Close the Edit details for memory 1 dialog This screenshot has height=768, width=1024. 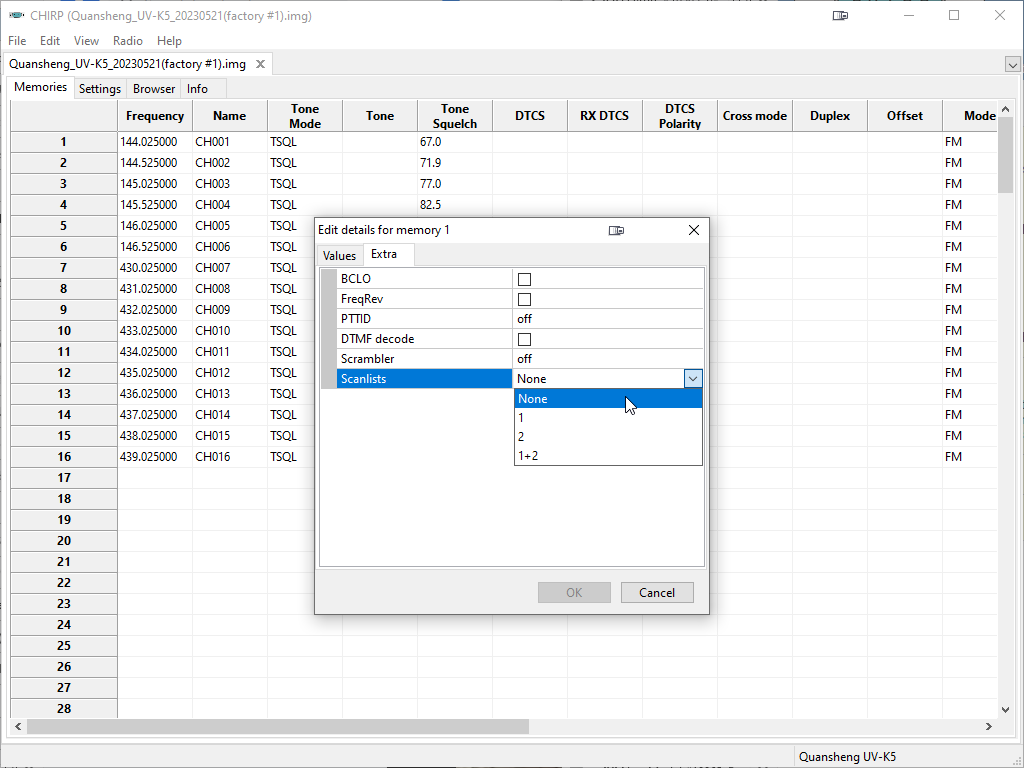[694, 230]
